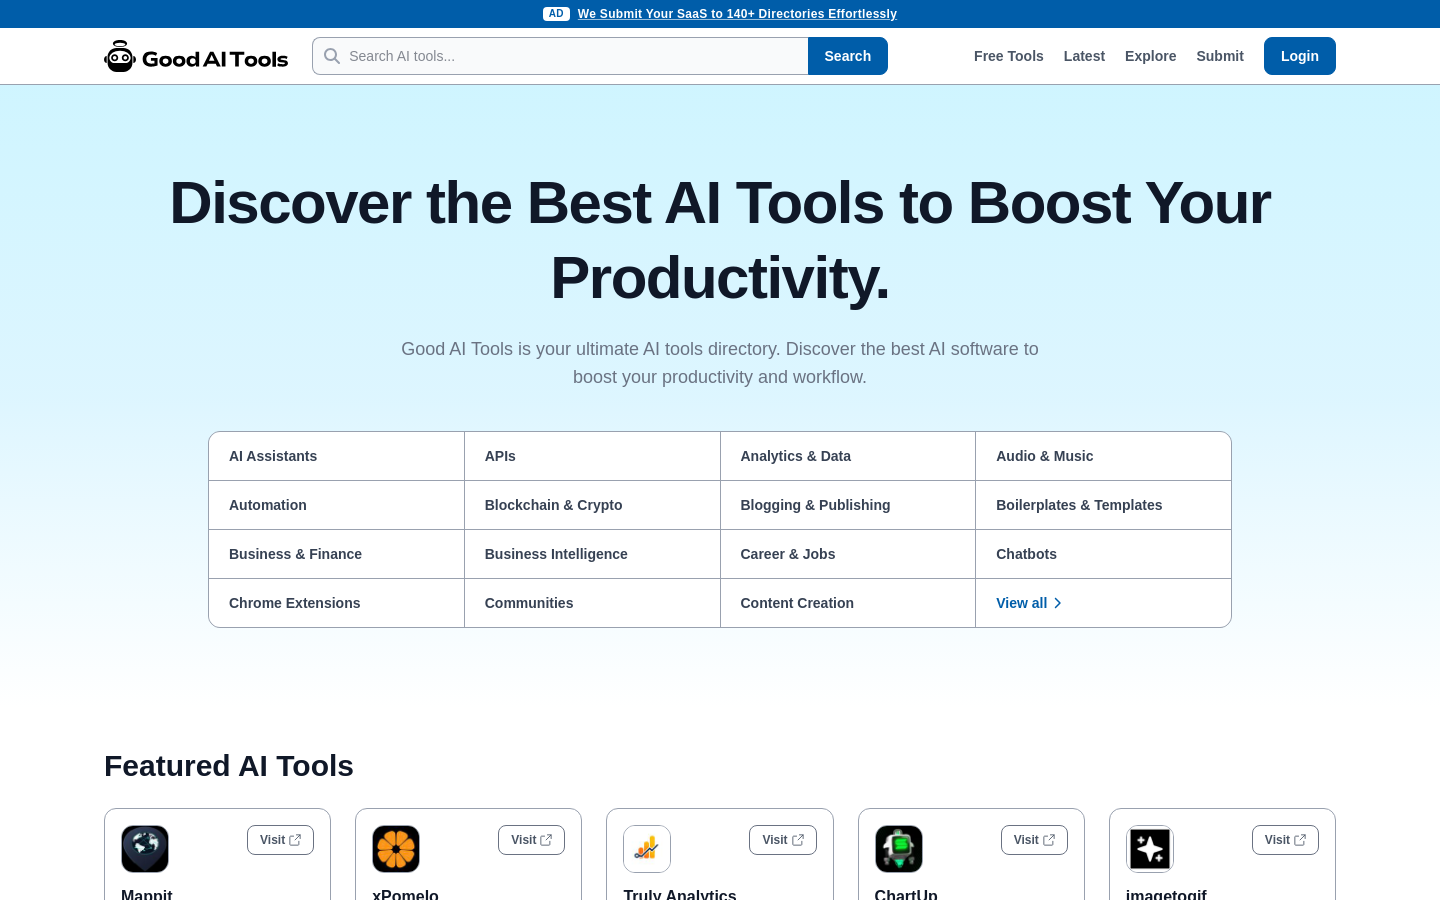The width and height of the screenshot is (1440, 900).
Task: Select the Business & Finance category
Action: coord(336,554)
